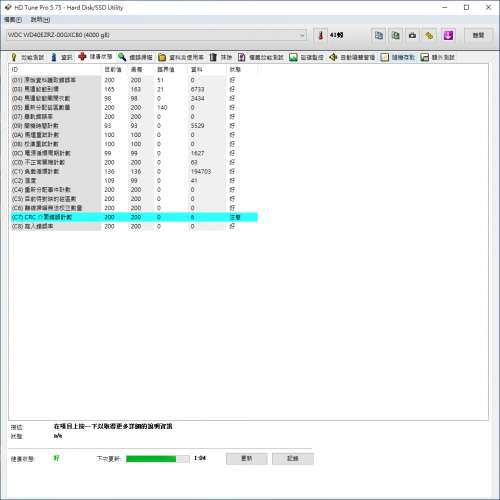Click the Update button at bottom
The height and width of the screenshot is (500, 500).
point(247,459)
